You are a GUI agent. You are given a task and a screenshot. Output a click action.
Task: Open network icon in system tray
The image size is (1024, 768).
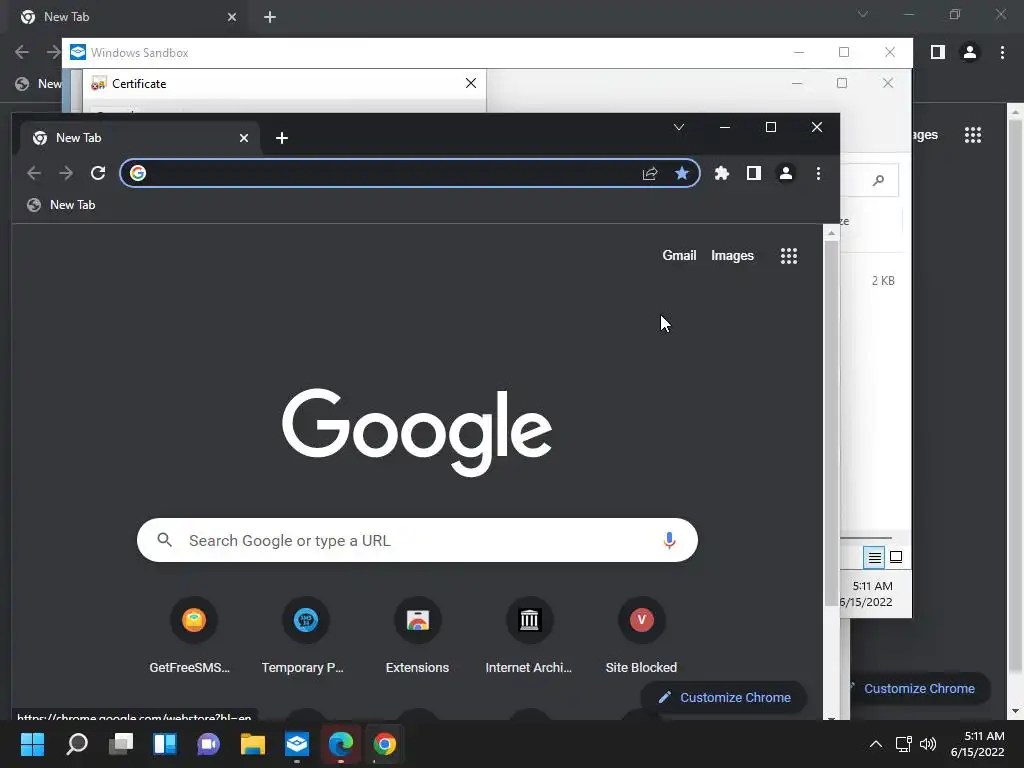pyautogui.click(x=903, y=744)
